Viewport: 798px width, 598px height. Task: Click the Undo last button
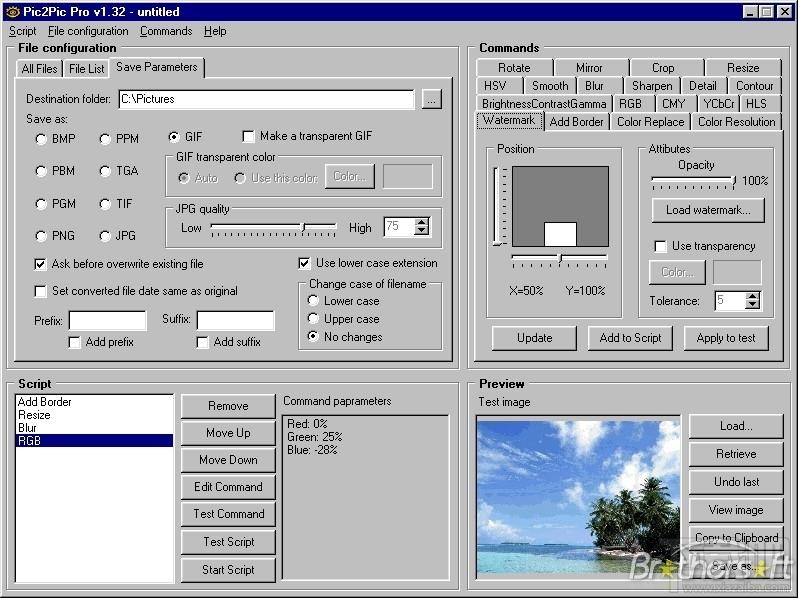[x=736, y=482]
